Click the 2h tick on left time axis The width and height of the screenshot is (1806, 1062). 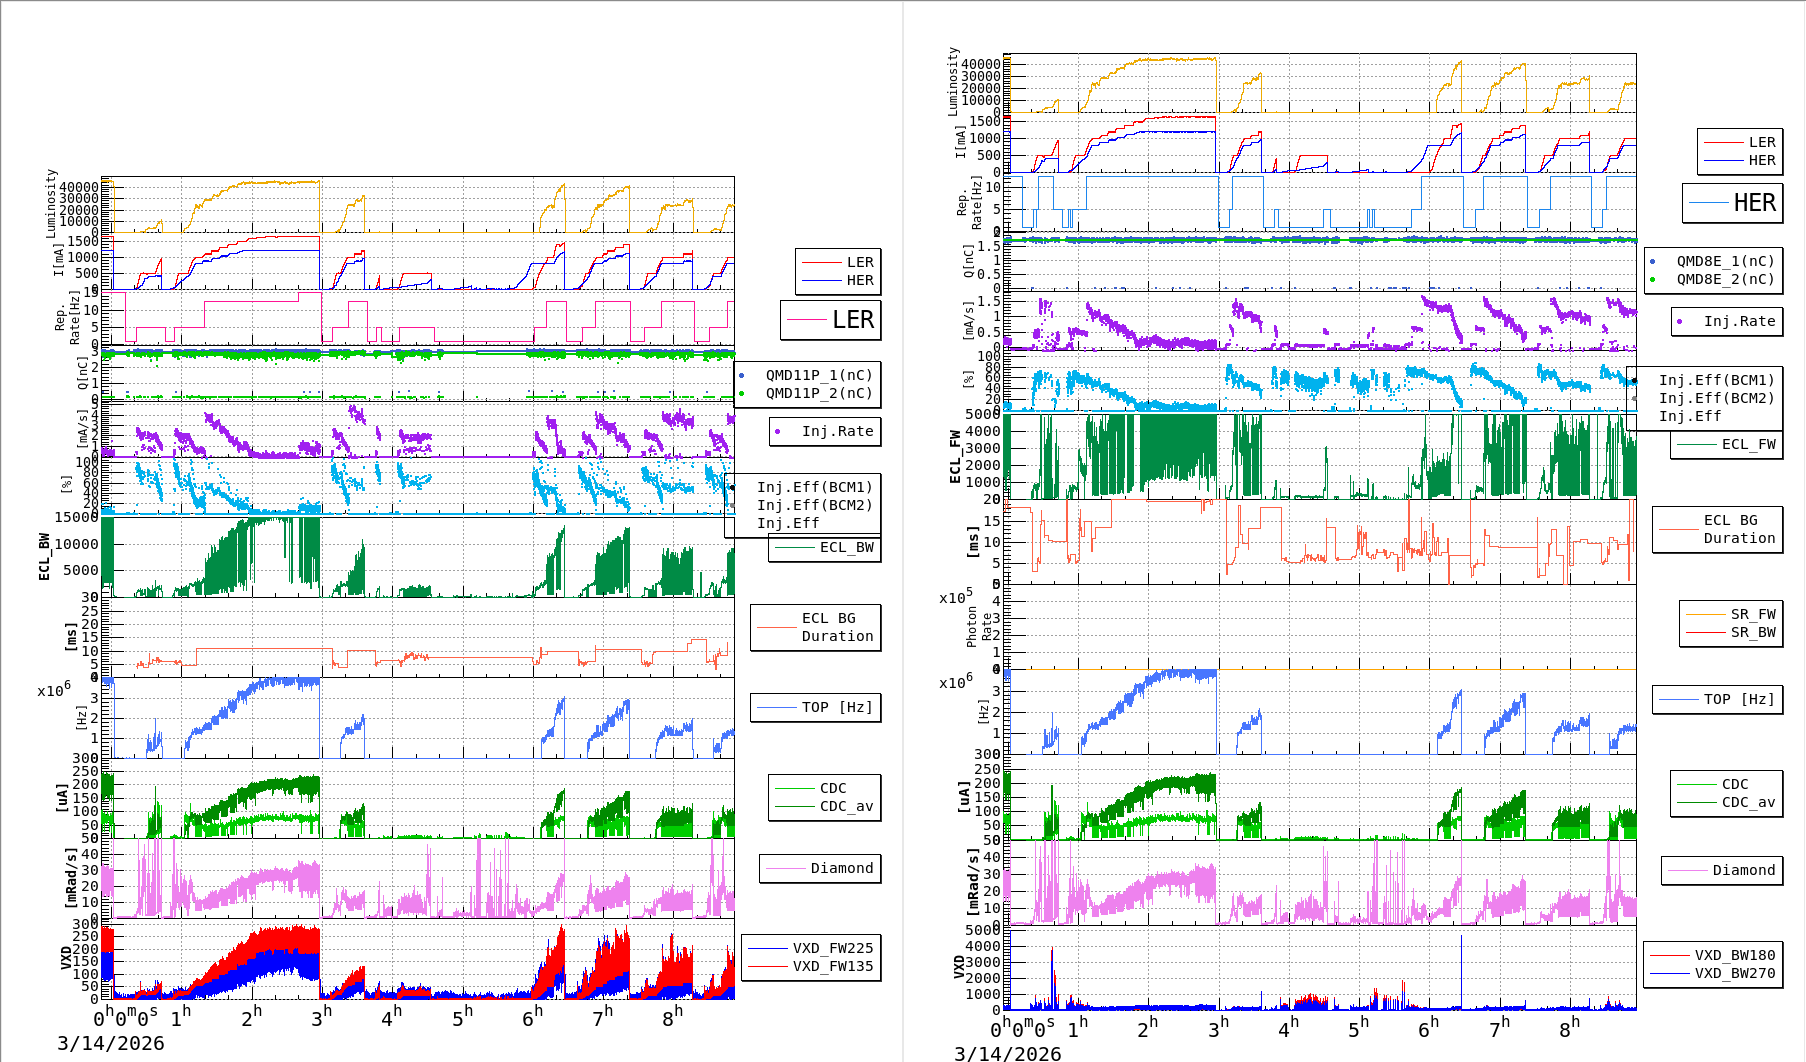[x=251, y=1017]
